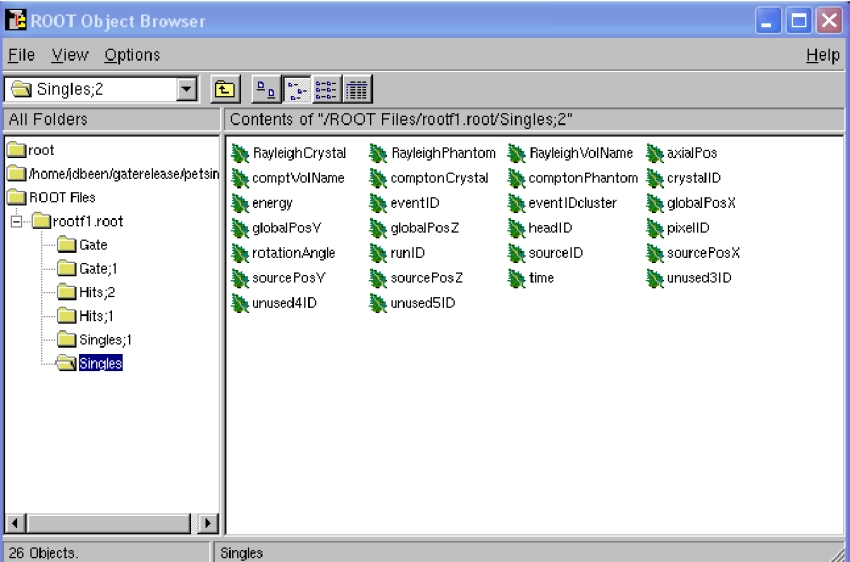The width and height of the screenshot is (850, 562).
Task: Collapse the rootf1.root tree node
Action: [x=17, y=221]
